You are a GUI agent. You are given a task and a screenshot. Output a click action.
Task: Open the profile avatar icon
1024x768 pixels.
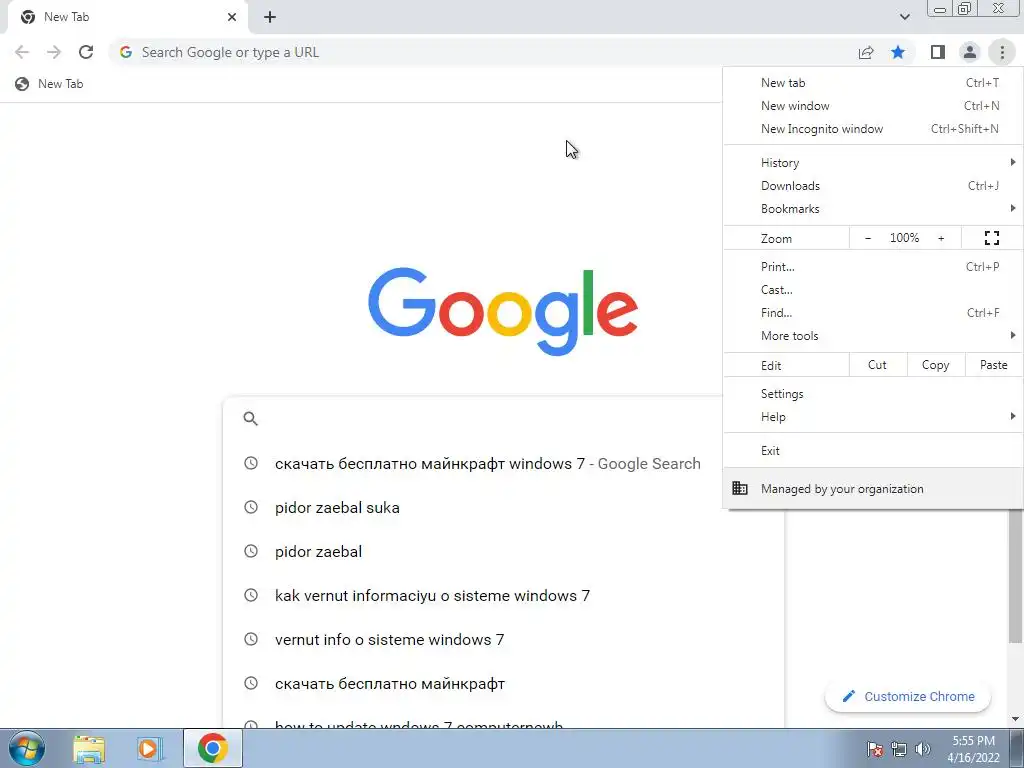[x=970, y=52]
